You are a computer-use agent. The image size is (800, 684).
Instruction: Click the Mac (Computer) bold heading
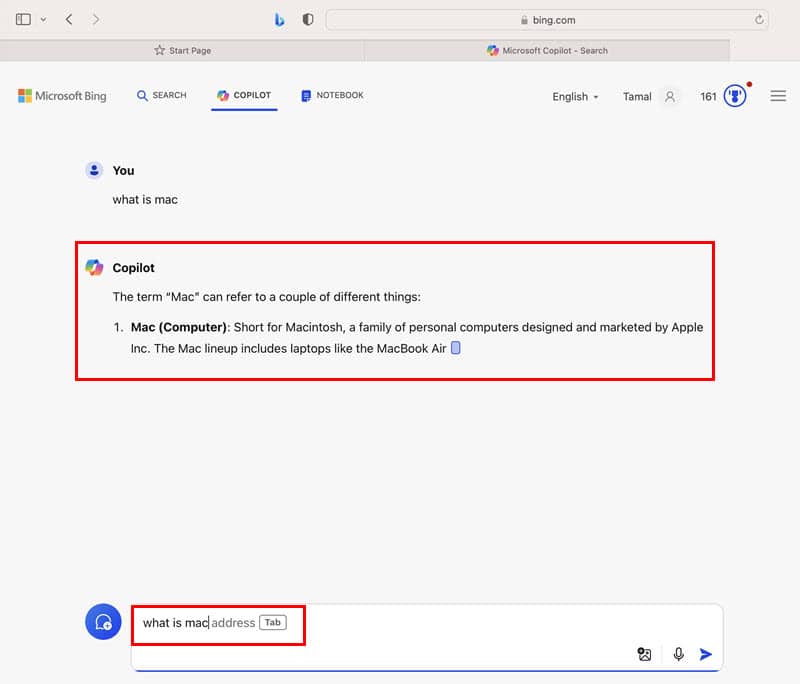coord(179,327)
